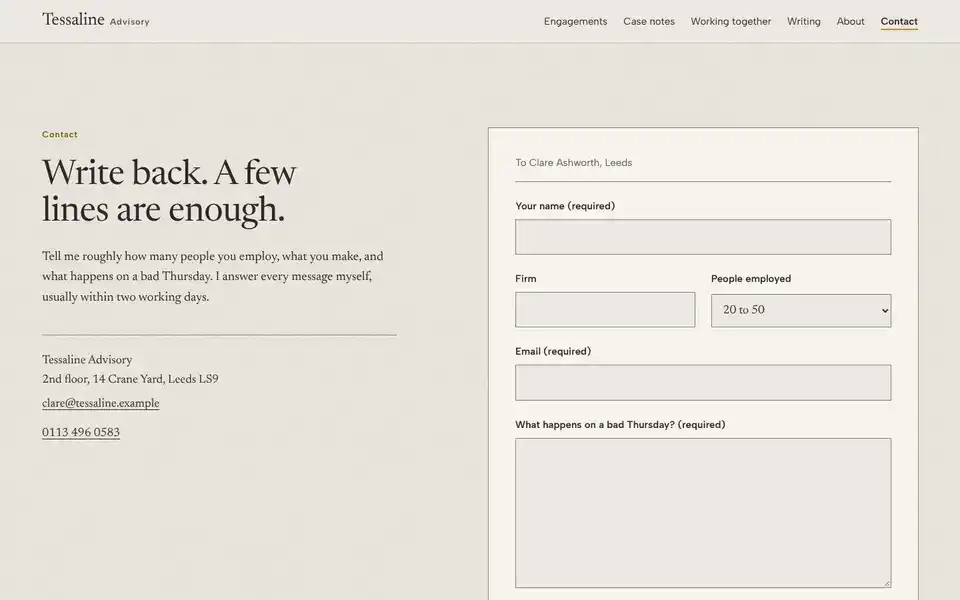Open the About page
960x600 pixels.
pyautogui.click(x=850, y=21)
